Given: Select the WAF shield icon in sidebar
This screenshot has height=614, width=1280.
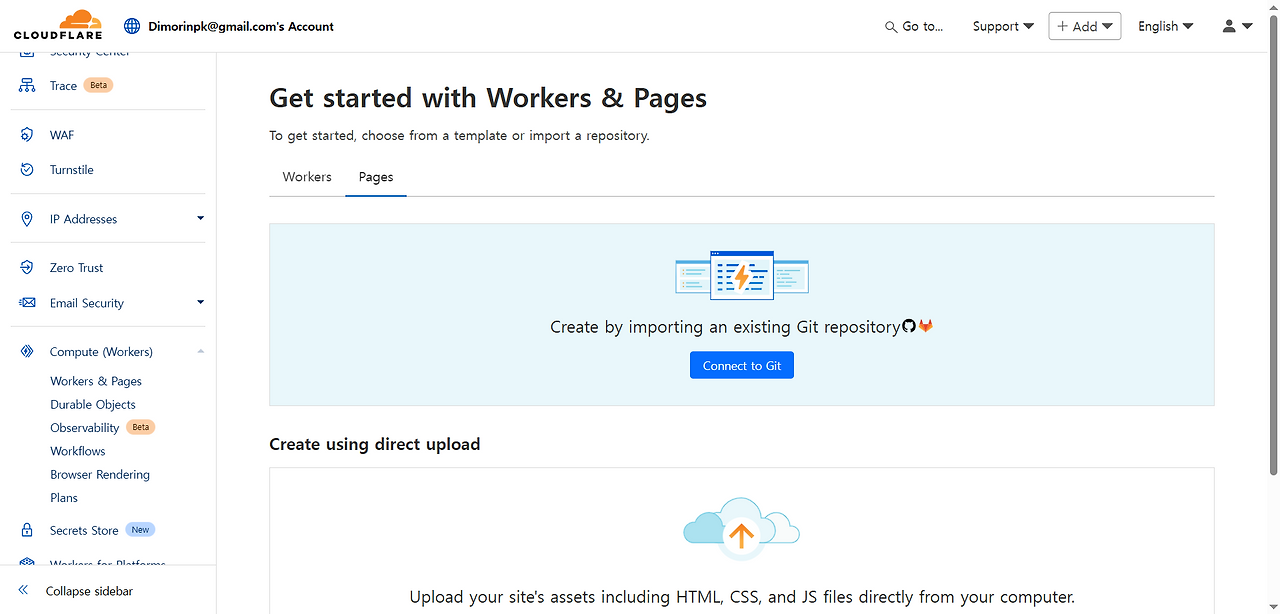Looking at the screenshot, I should [x=27, y=134].
